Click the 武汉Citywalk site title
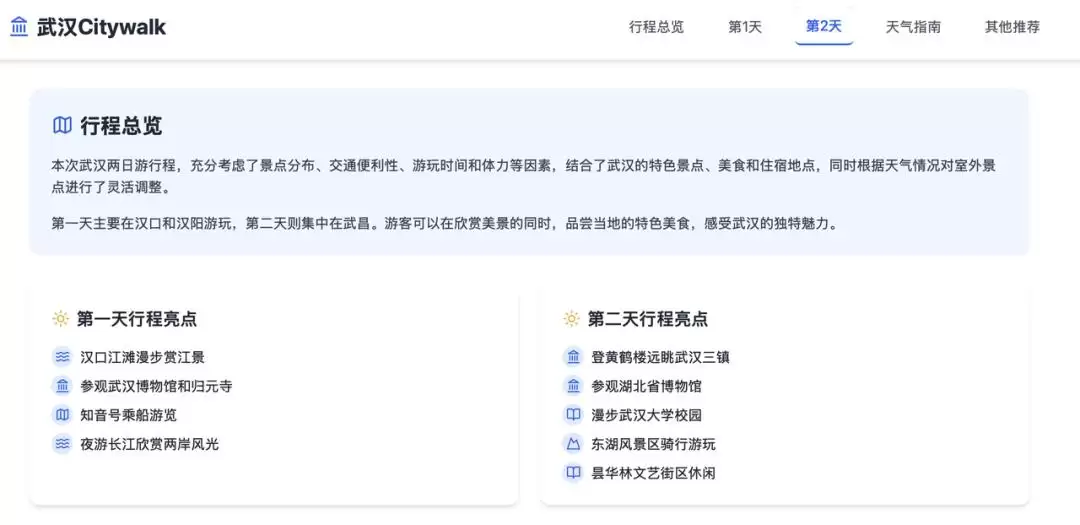Screen dimensions: 1080x525 tap(101, 28)
